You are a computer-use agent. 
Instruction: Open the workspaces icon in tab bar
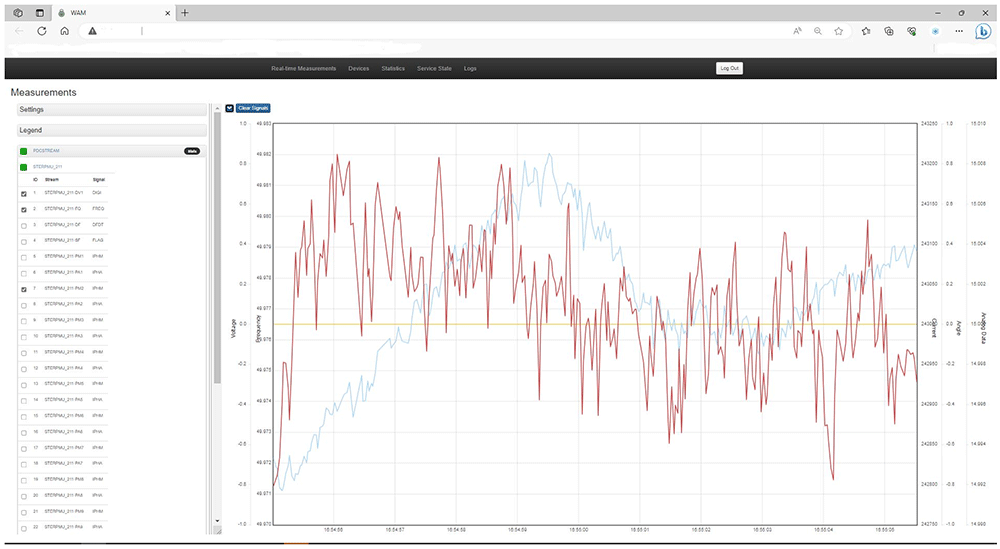[x=18, y=13]
